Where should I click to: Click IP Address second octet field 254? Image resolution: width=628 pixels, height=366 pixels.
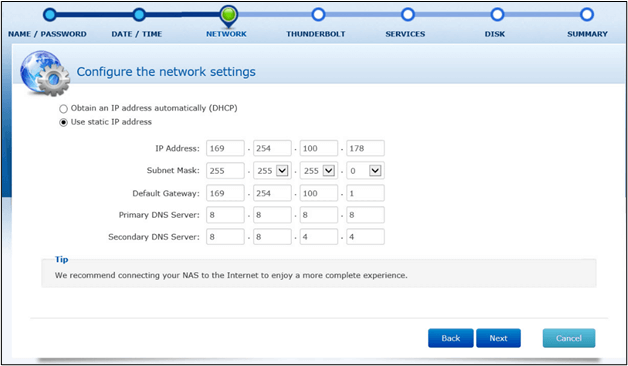click(272, 148)
